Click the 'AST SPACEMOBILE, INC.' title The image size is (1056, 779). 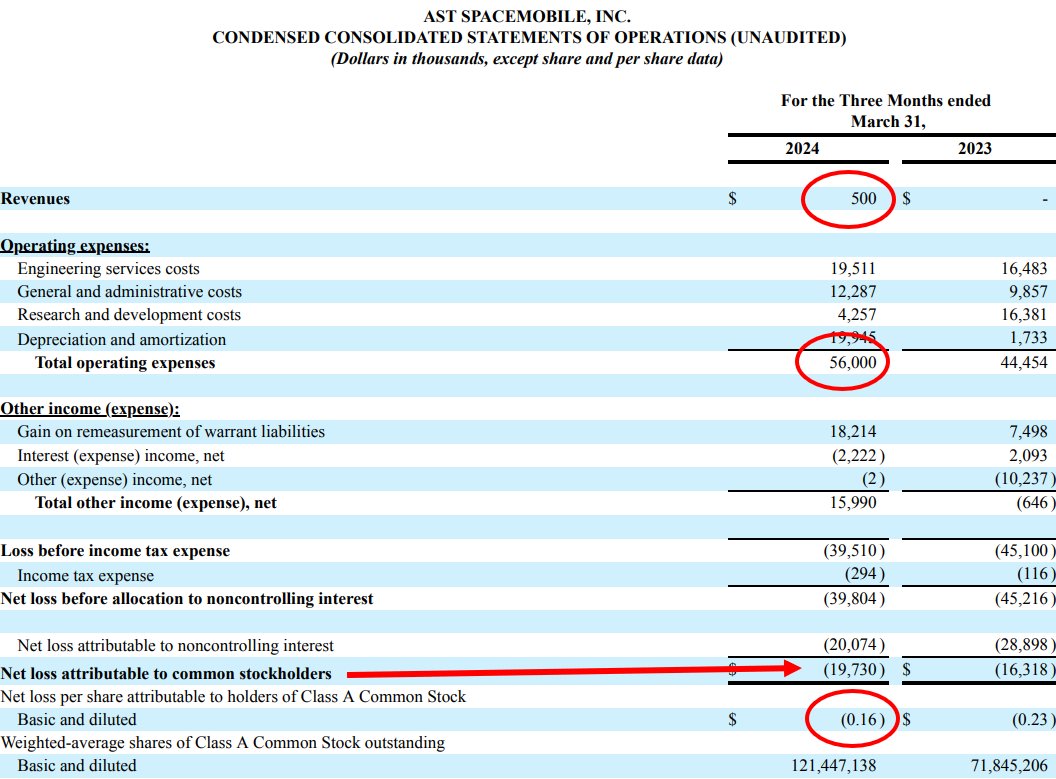pyautogui.click(x=527, y=16)
